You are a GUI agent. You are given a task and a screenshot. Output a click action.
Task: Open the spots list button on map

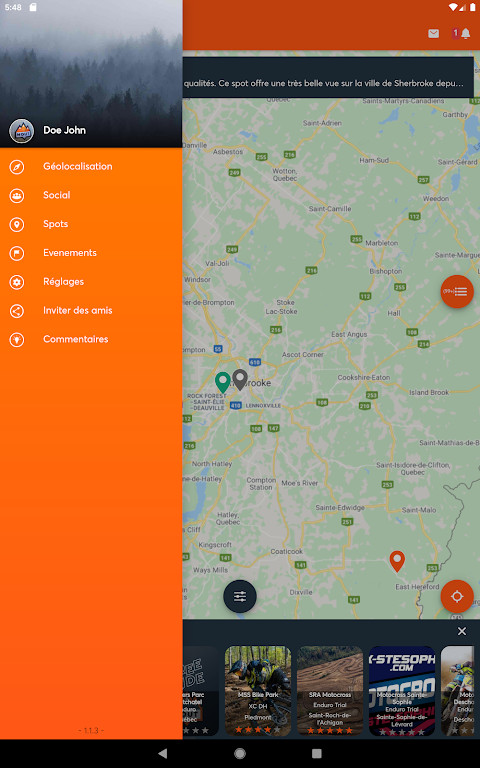[457, 291]
